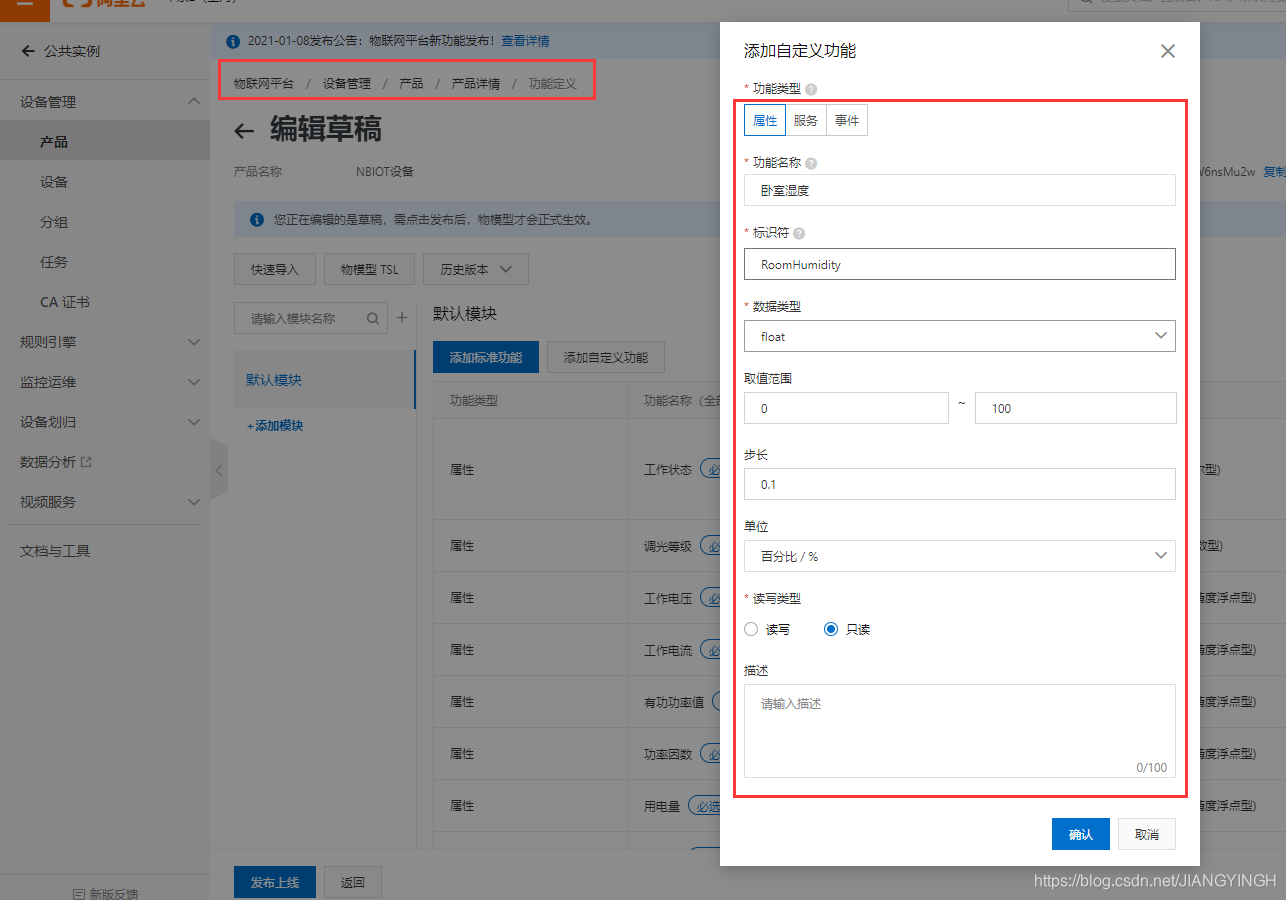Click the help icon next to 功能名称

(x=811, y=163)
